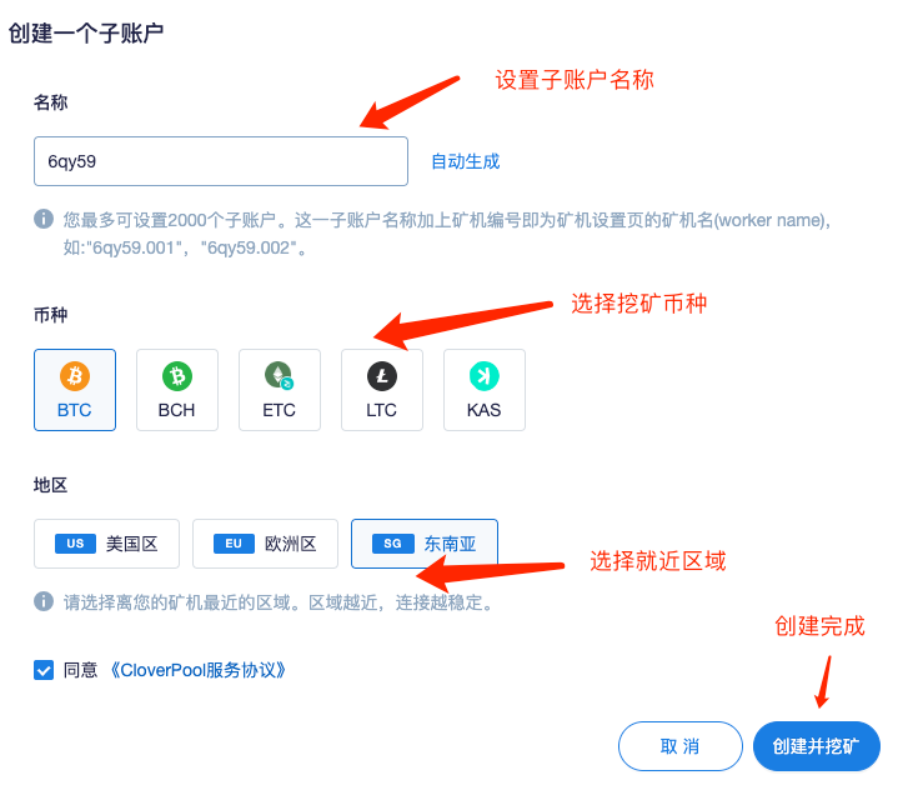Click the info icon beside the region hint
This screenshot has height=787, width=898.
(44, 601)
